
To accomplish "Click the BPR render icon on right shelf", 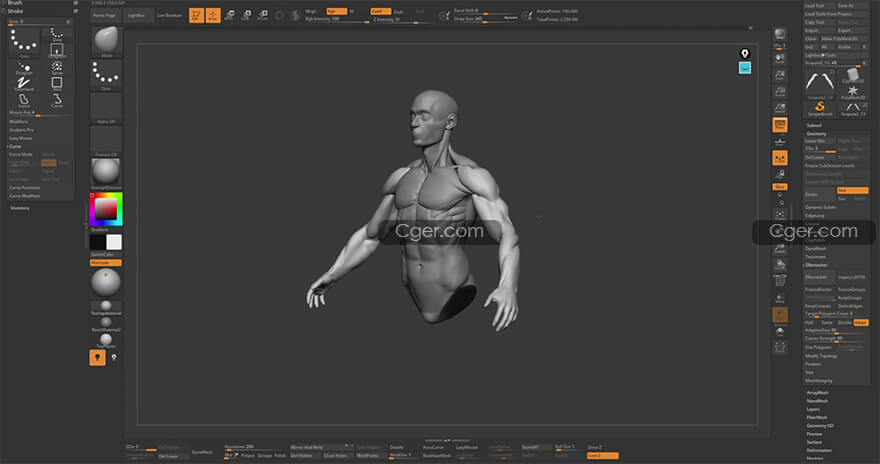I will (x=780, y=35).
